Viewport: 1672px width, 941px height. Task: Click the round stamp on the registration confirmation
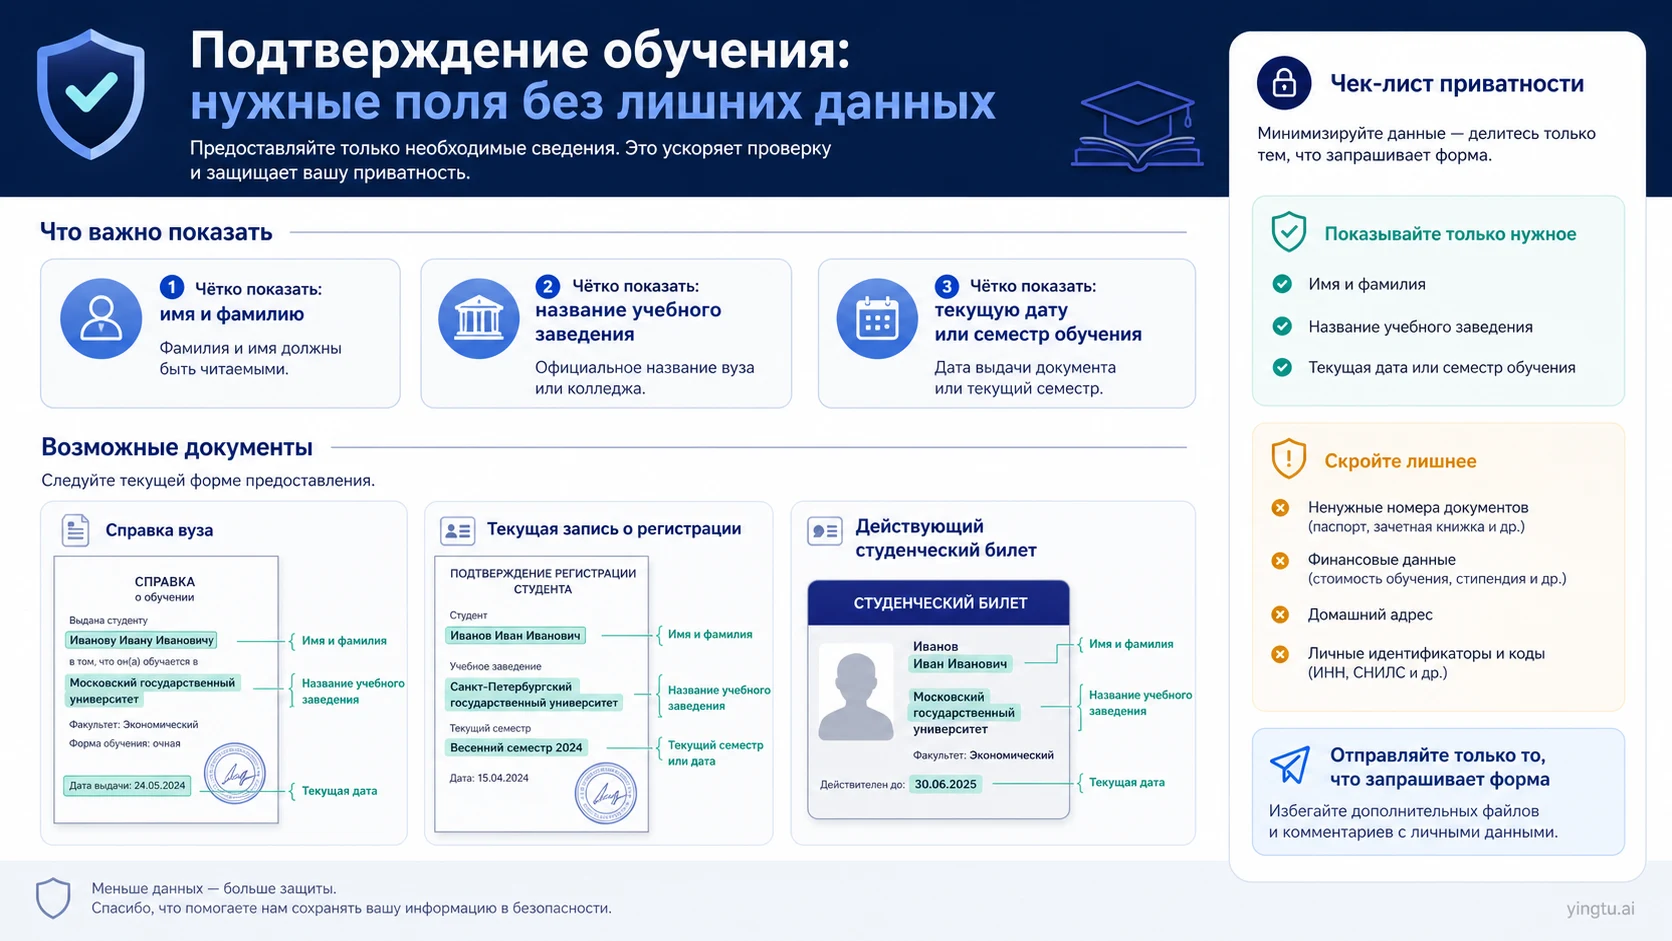point(606,793)
